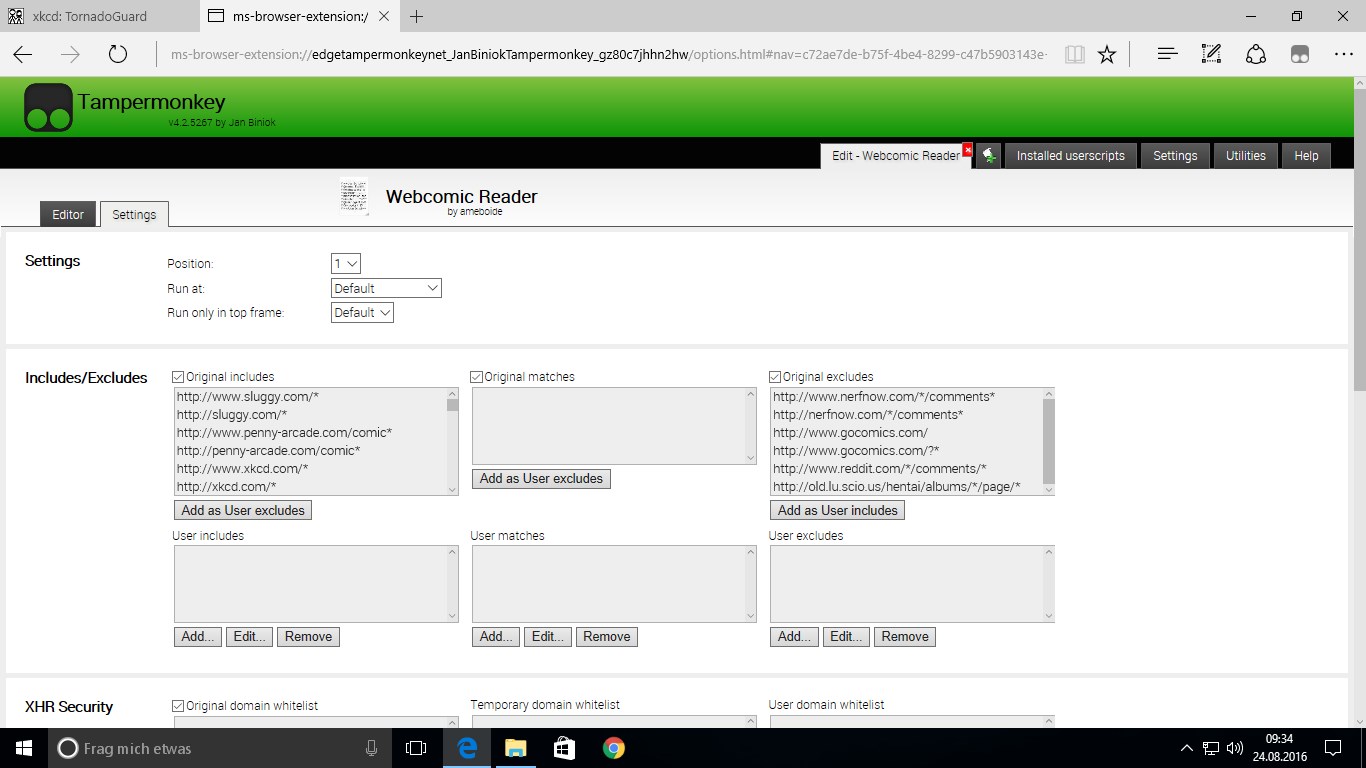Click the Add as User includes button
This screenshot has height=768, width=1366.
click(x=838, y=510)
